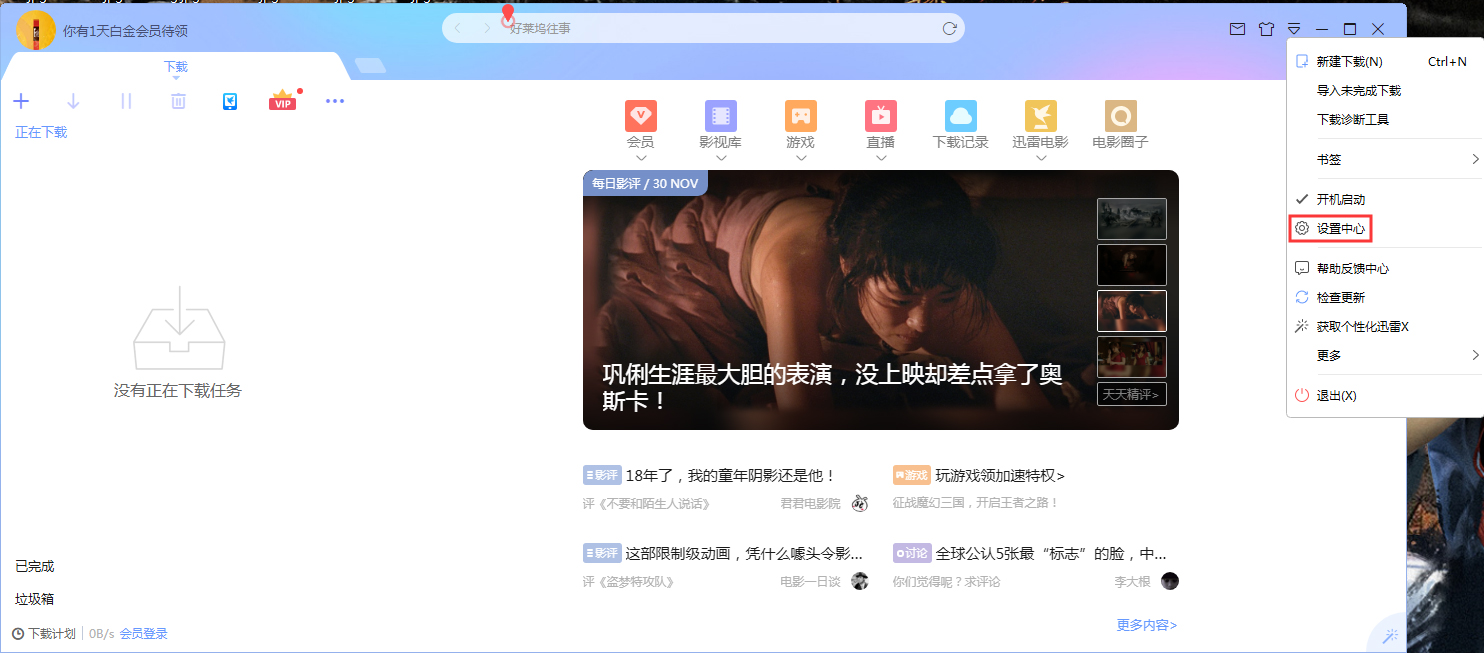
Task: Open the 下载记录 download history icon
Action: coord(960,117)
